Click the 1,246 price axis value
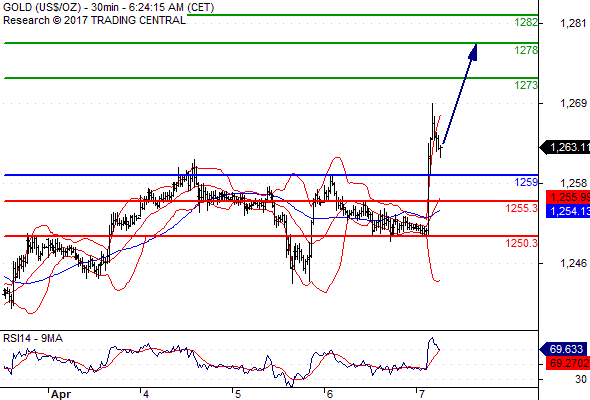 coord(573,263)
